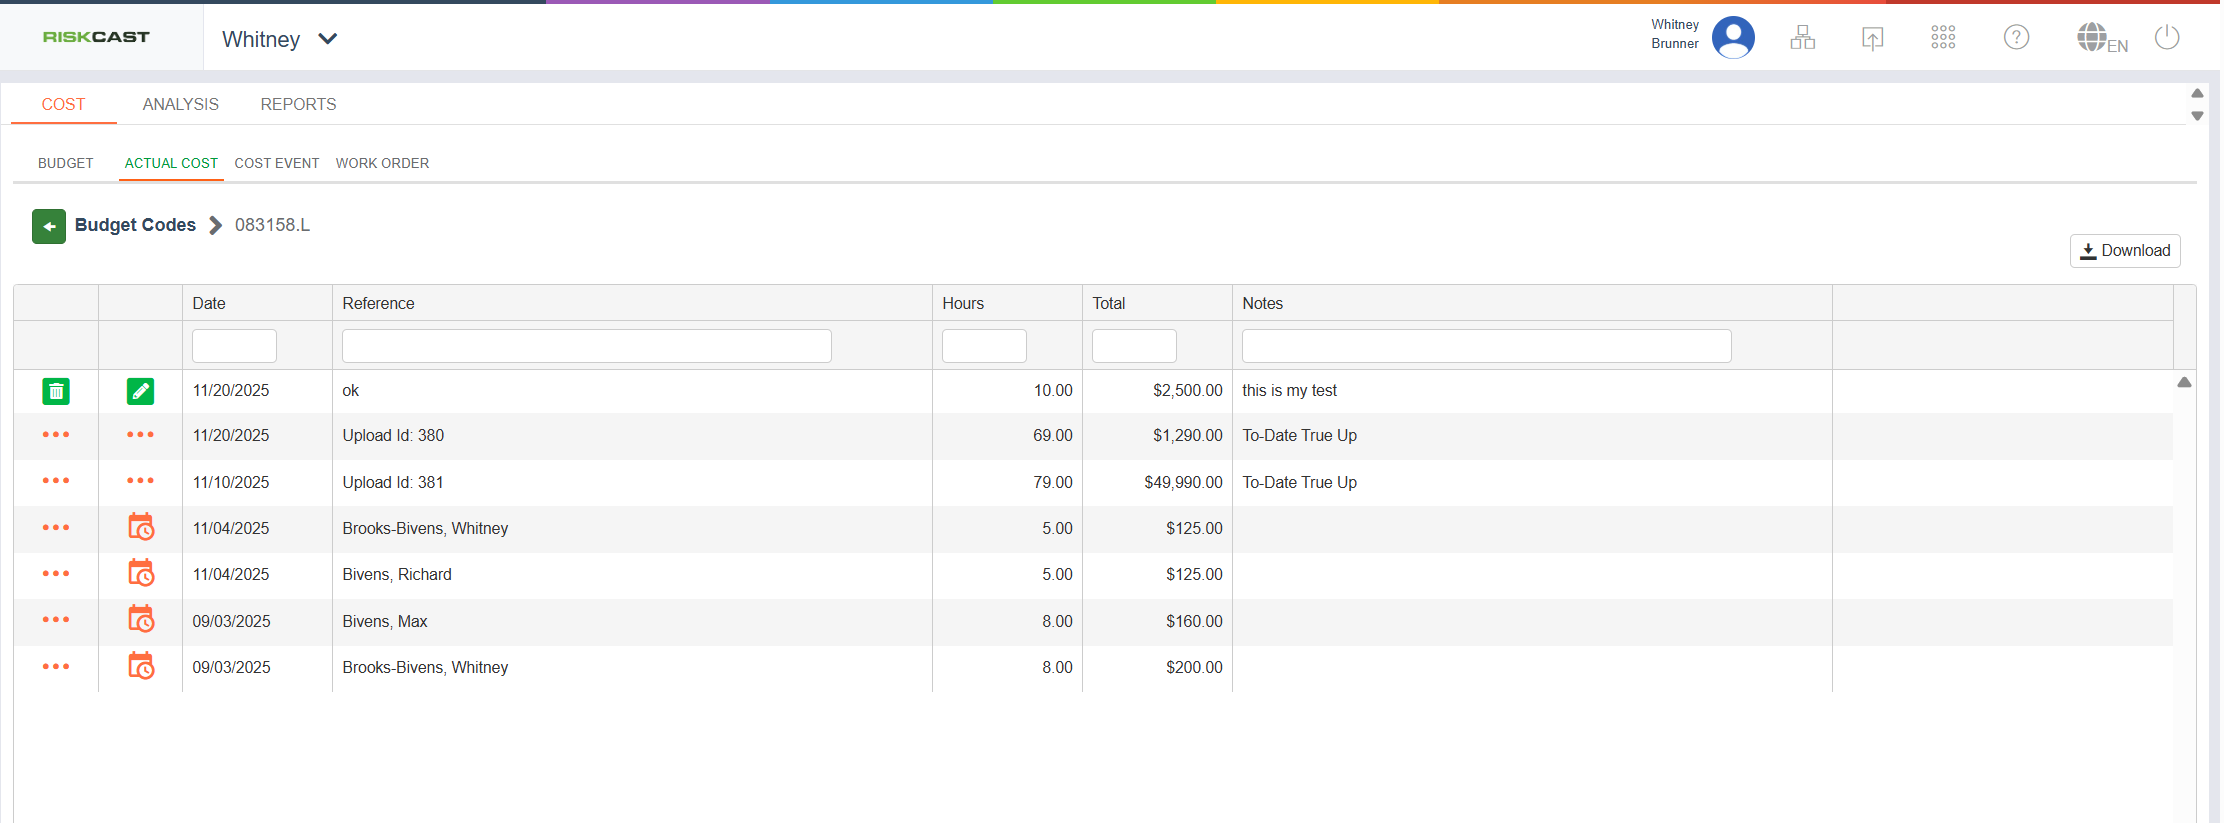Screen dimensions: 2224x823
Task: Click the green trash delete icon
Action: coord(56,391)
